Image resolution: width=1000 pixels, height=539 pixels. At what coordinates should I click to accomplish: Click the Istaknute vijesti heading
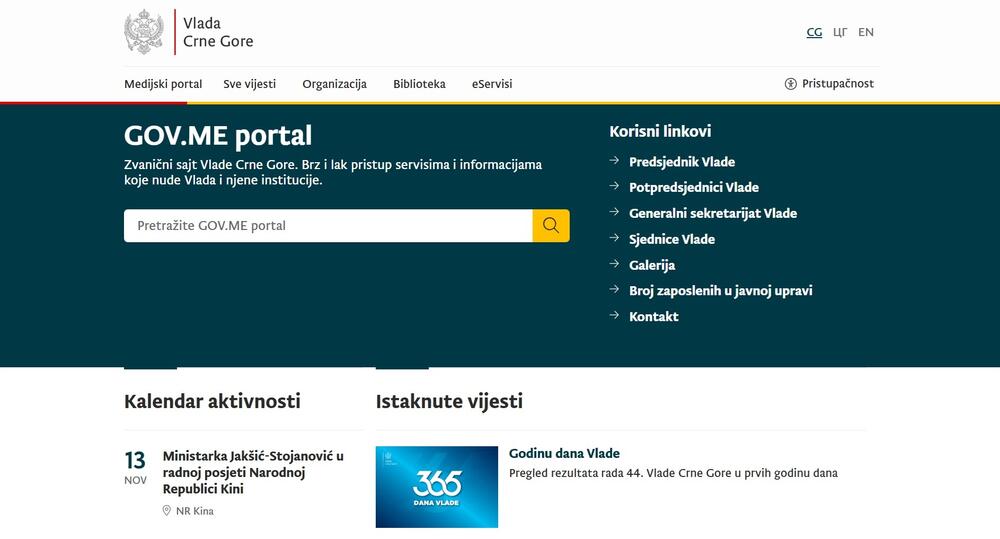(x=449, y=401)
